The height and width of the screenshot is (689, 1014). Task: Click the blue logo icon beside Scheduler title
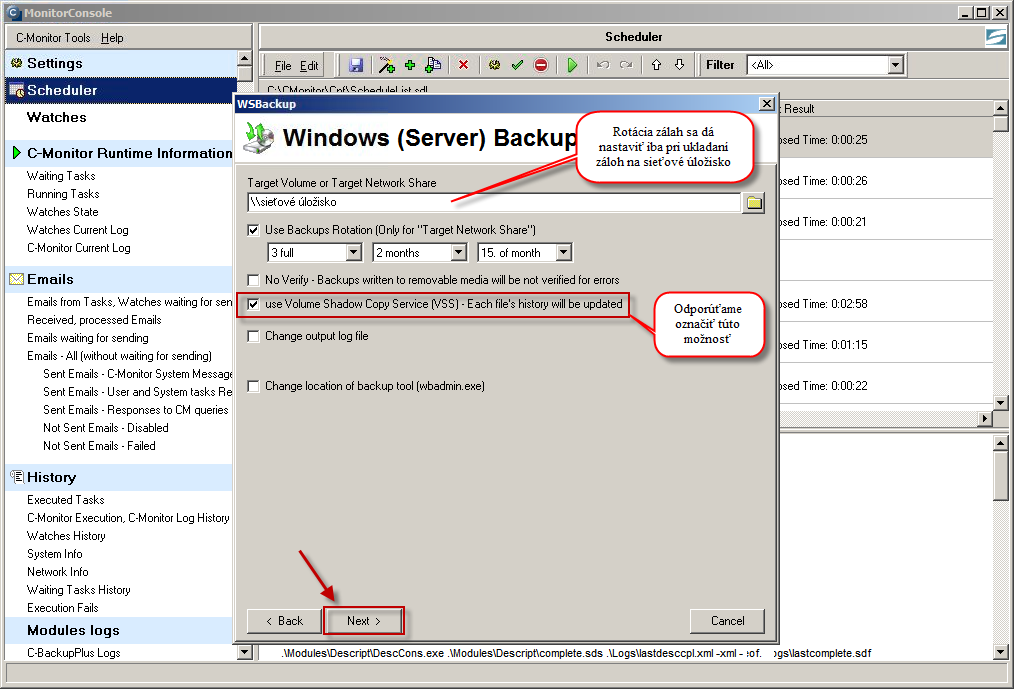click(x=995, y=38)
